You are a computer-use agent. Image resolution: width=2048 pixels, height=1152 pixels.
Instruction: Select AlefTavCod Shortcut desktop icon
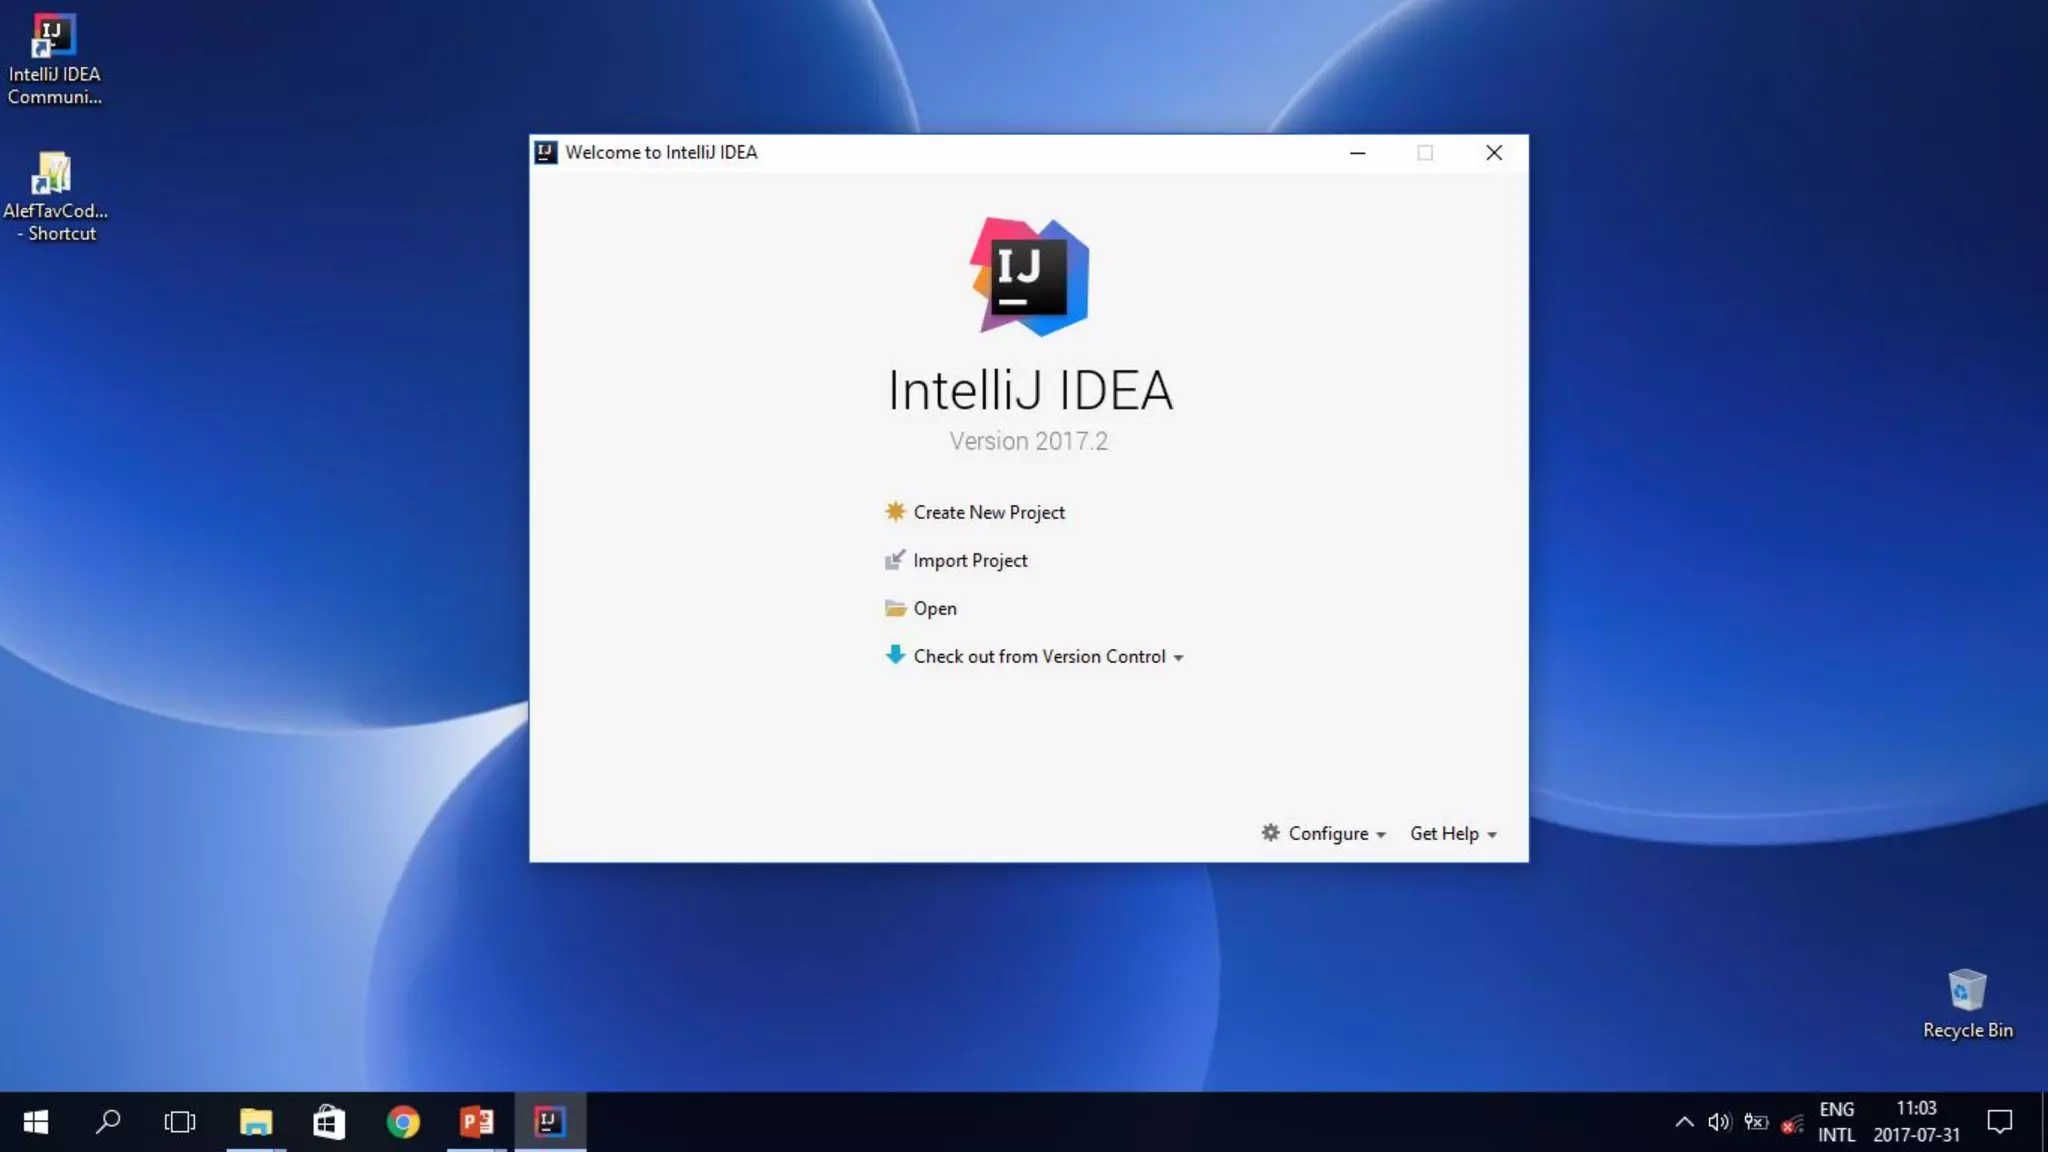[x=54, y=196]
